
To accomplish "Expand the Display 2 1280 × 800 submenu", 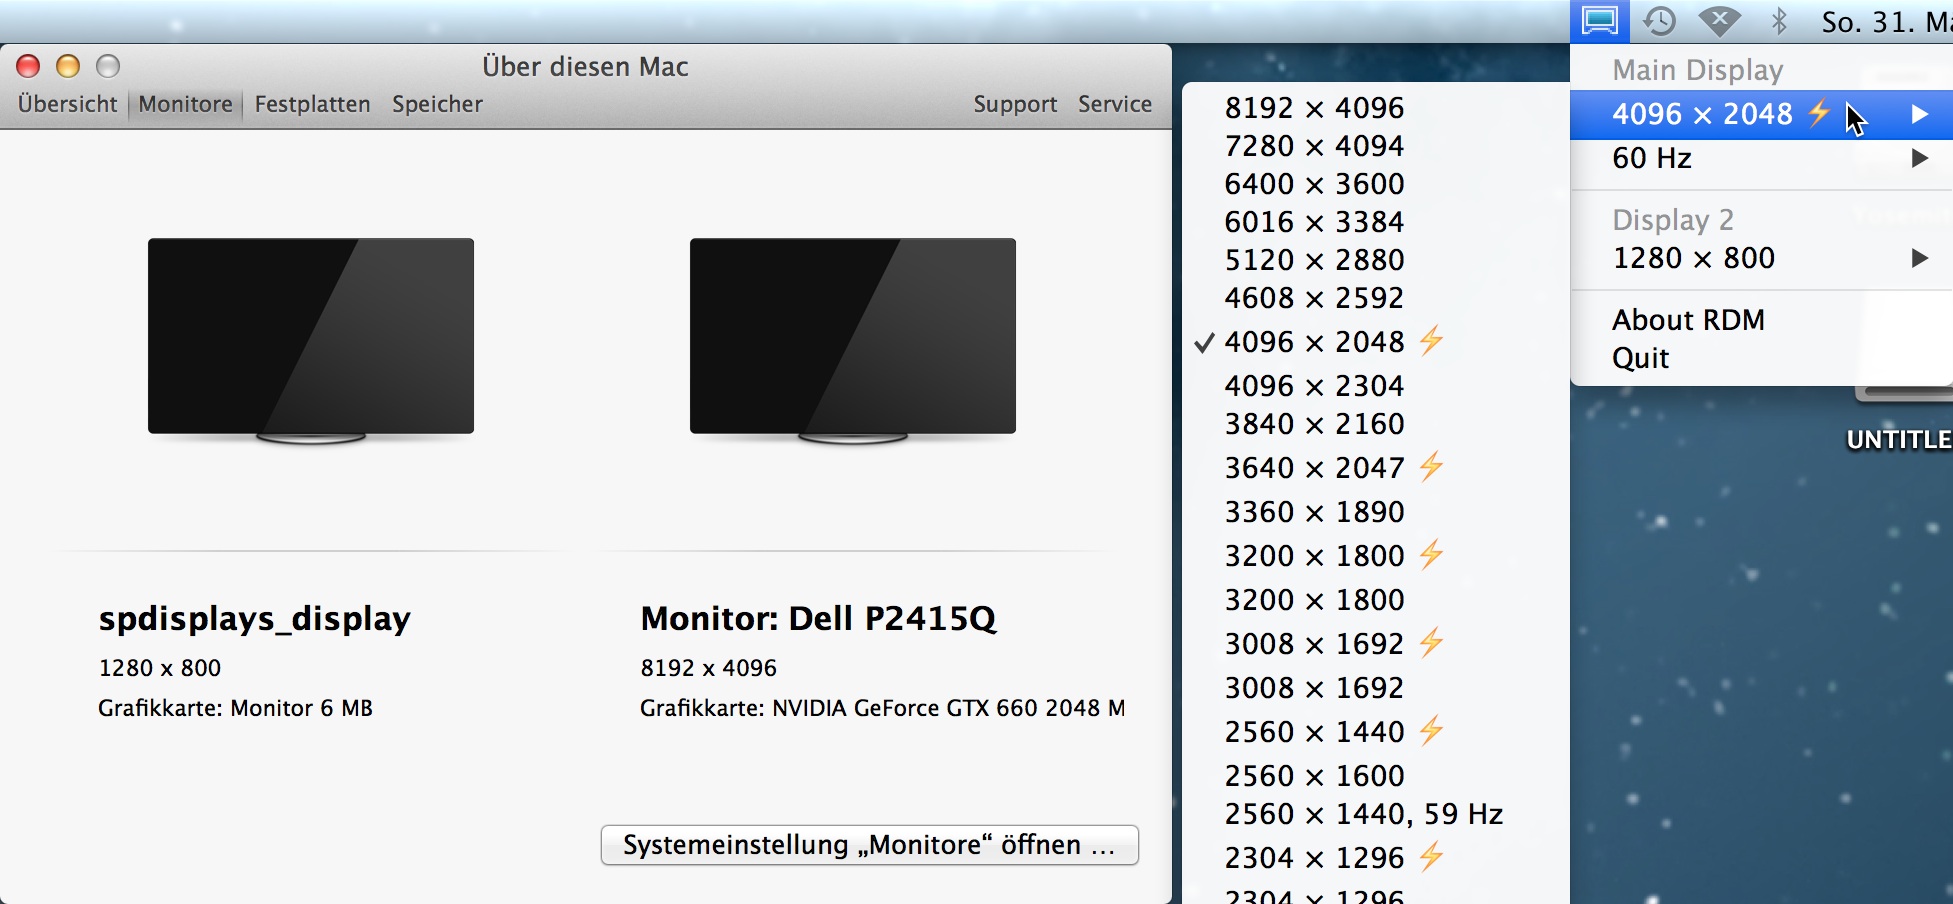I will point(1761,258).
